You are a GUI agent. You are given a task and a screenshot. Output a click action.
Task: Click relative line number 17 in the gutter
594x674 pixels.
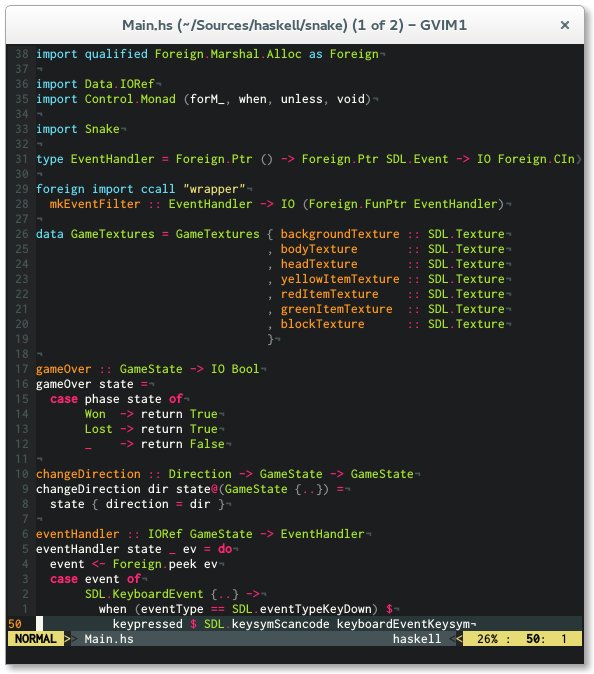pos(21,369)
